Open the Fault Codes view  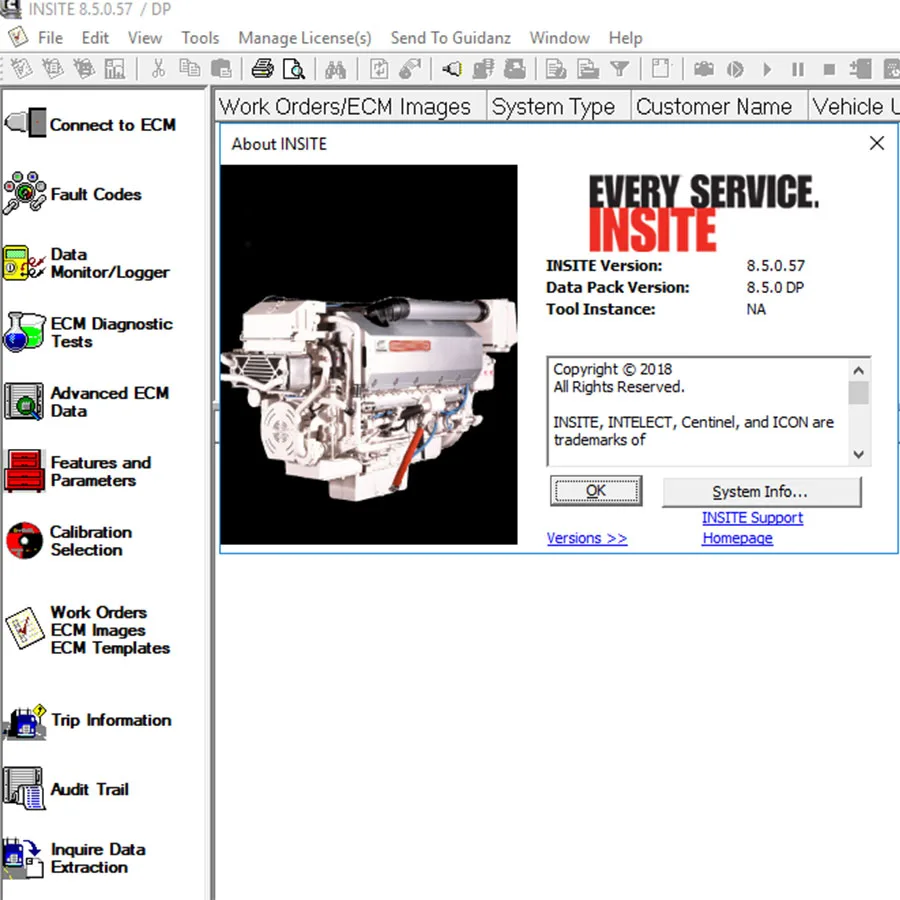point(73,194)
